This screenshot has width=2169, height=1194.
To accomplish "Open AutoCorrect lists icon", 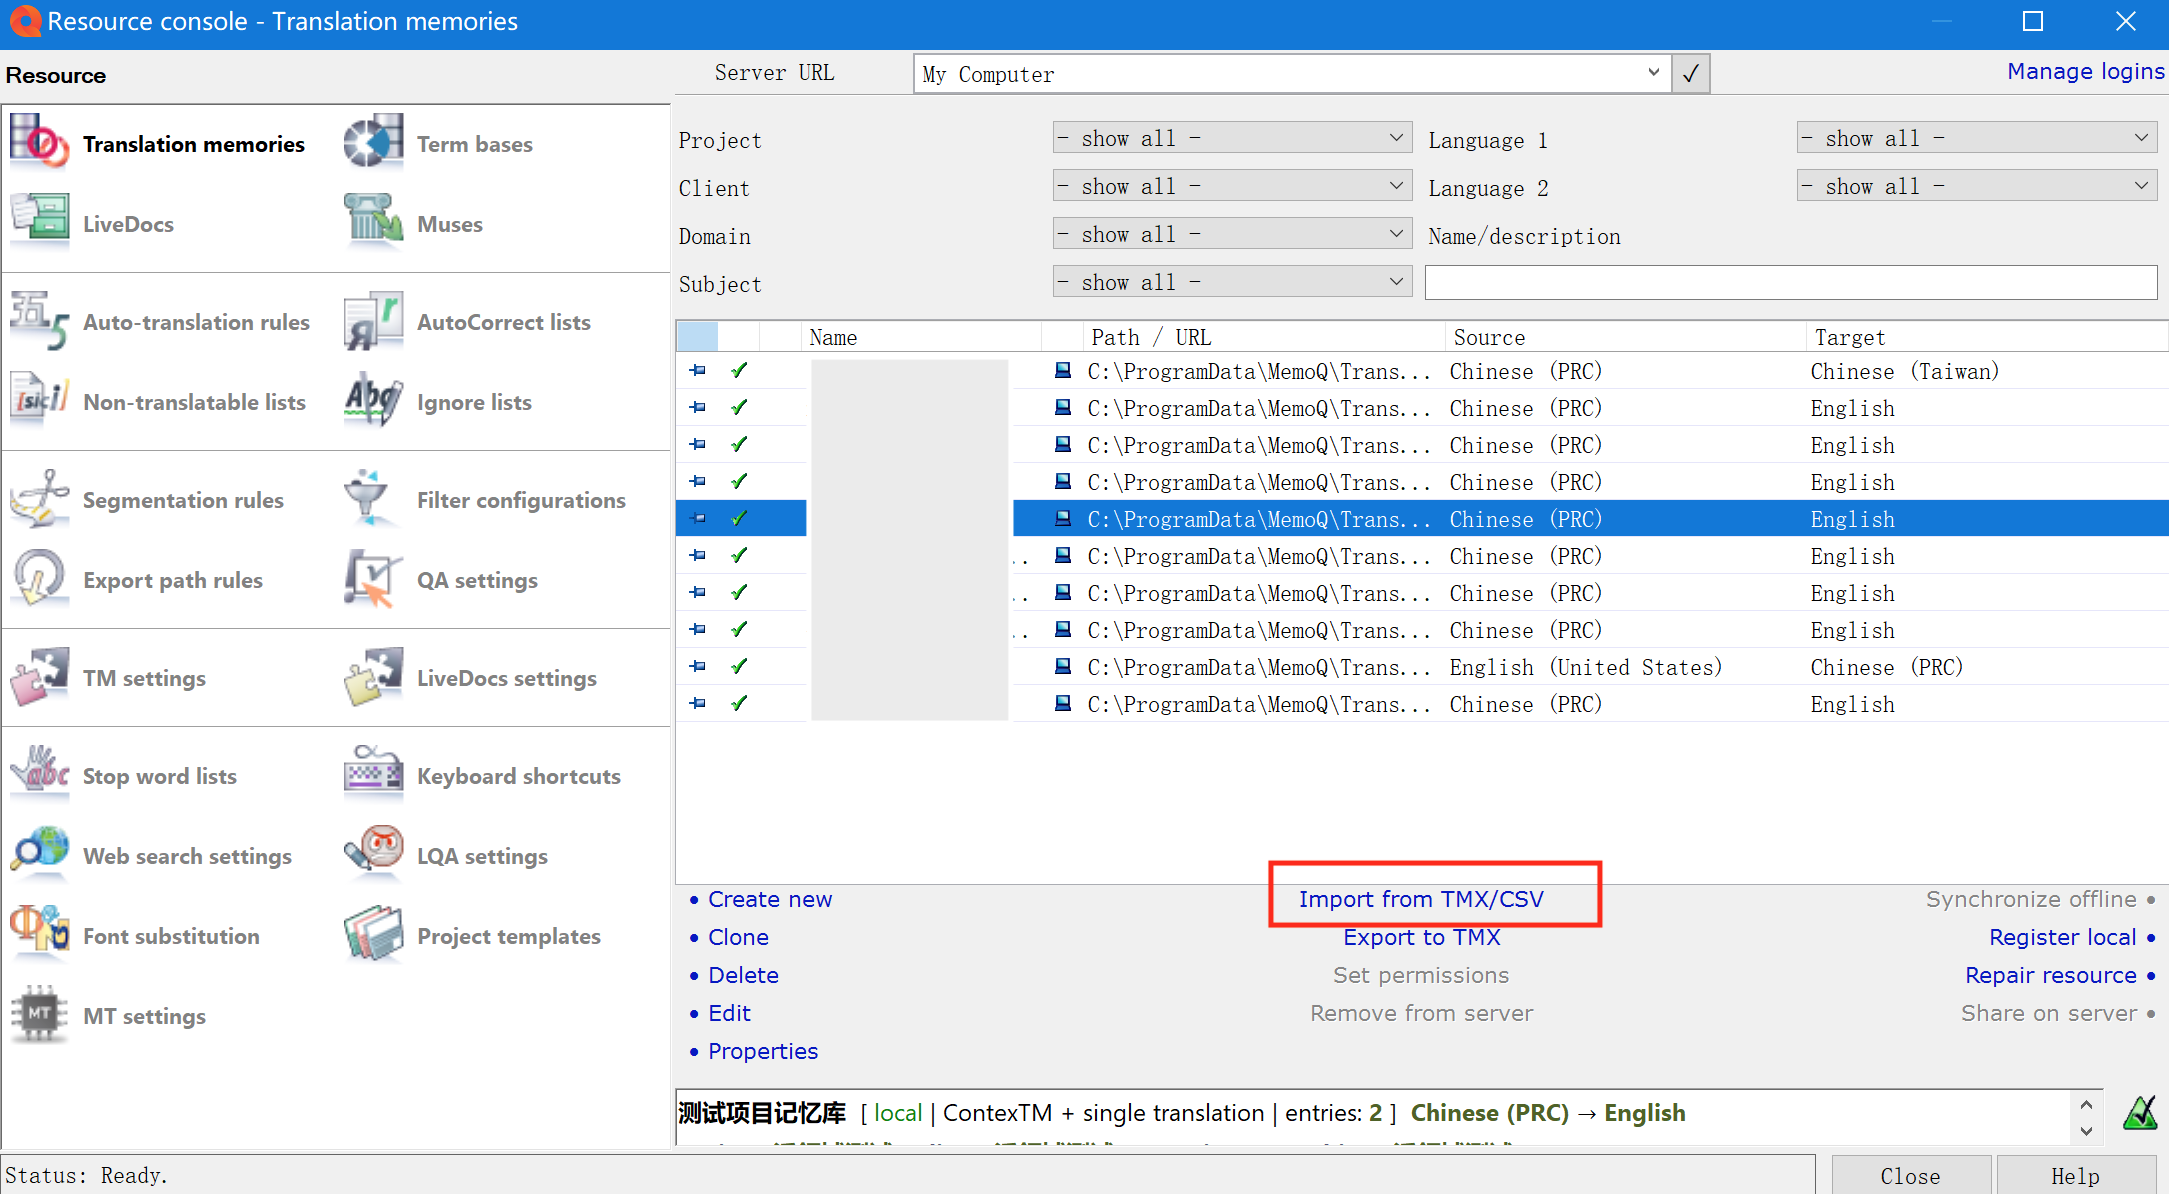I will pyautogui.click(x=373, y=321).
